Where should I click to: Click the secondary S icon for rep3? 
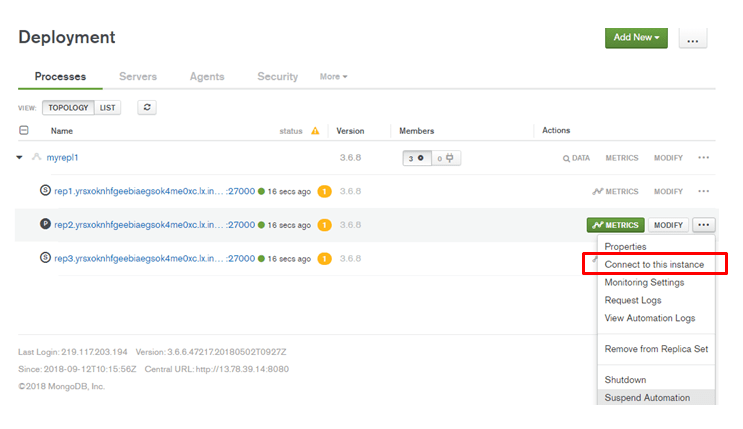pos(45,258)
